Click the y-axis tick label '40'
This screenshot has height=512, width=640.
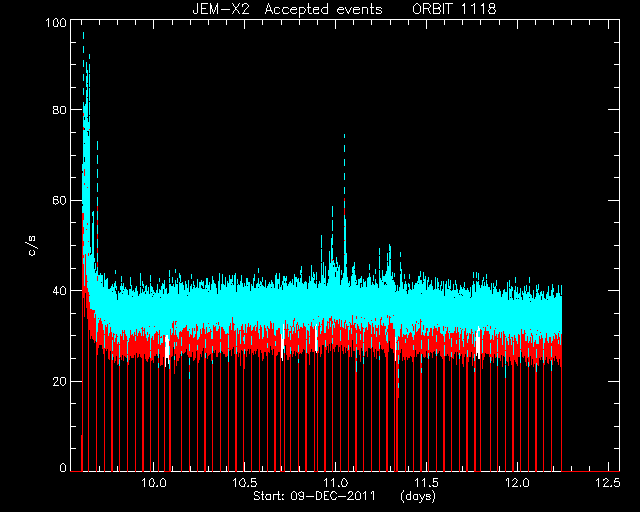(60, 291)
